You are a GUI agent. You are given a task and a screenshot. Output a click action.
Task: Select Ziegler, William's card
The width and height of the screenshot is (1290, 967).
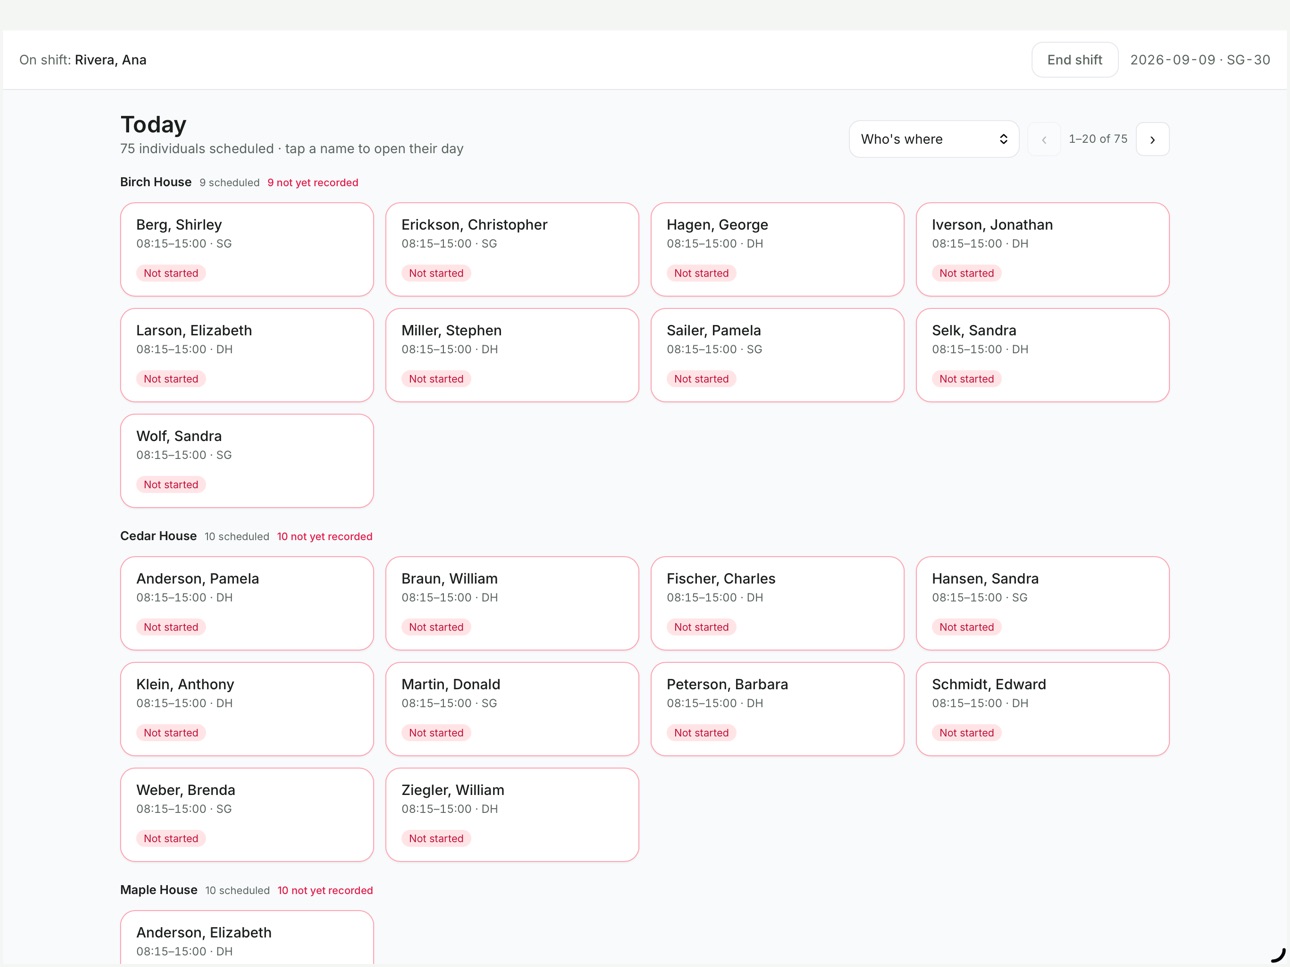click(x=512, y=815)
